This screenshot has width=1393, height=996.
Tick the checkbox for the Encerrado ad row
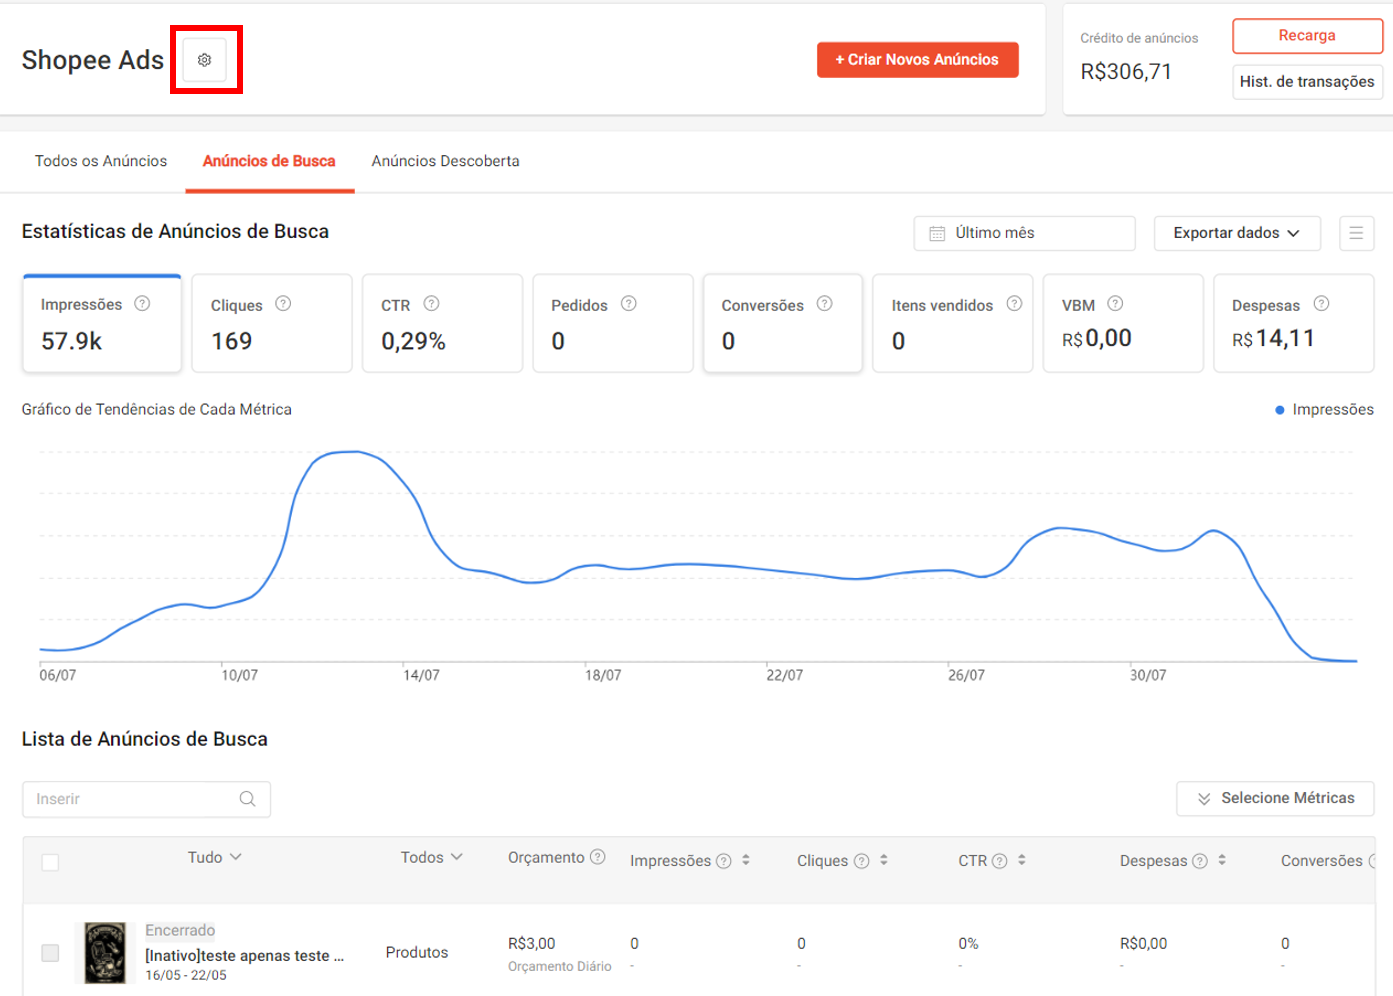[x=50, y=953]
